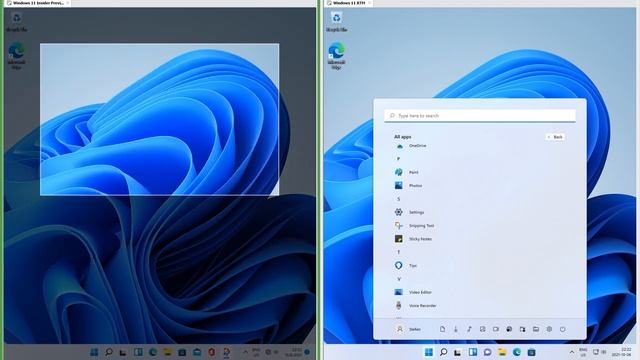
Task: Jump to letter T section header
Action: 399,252
